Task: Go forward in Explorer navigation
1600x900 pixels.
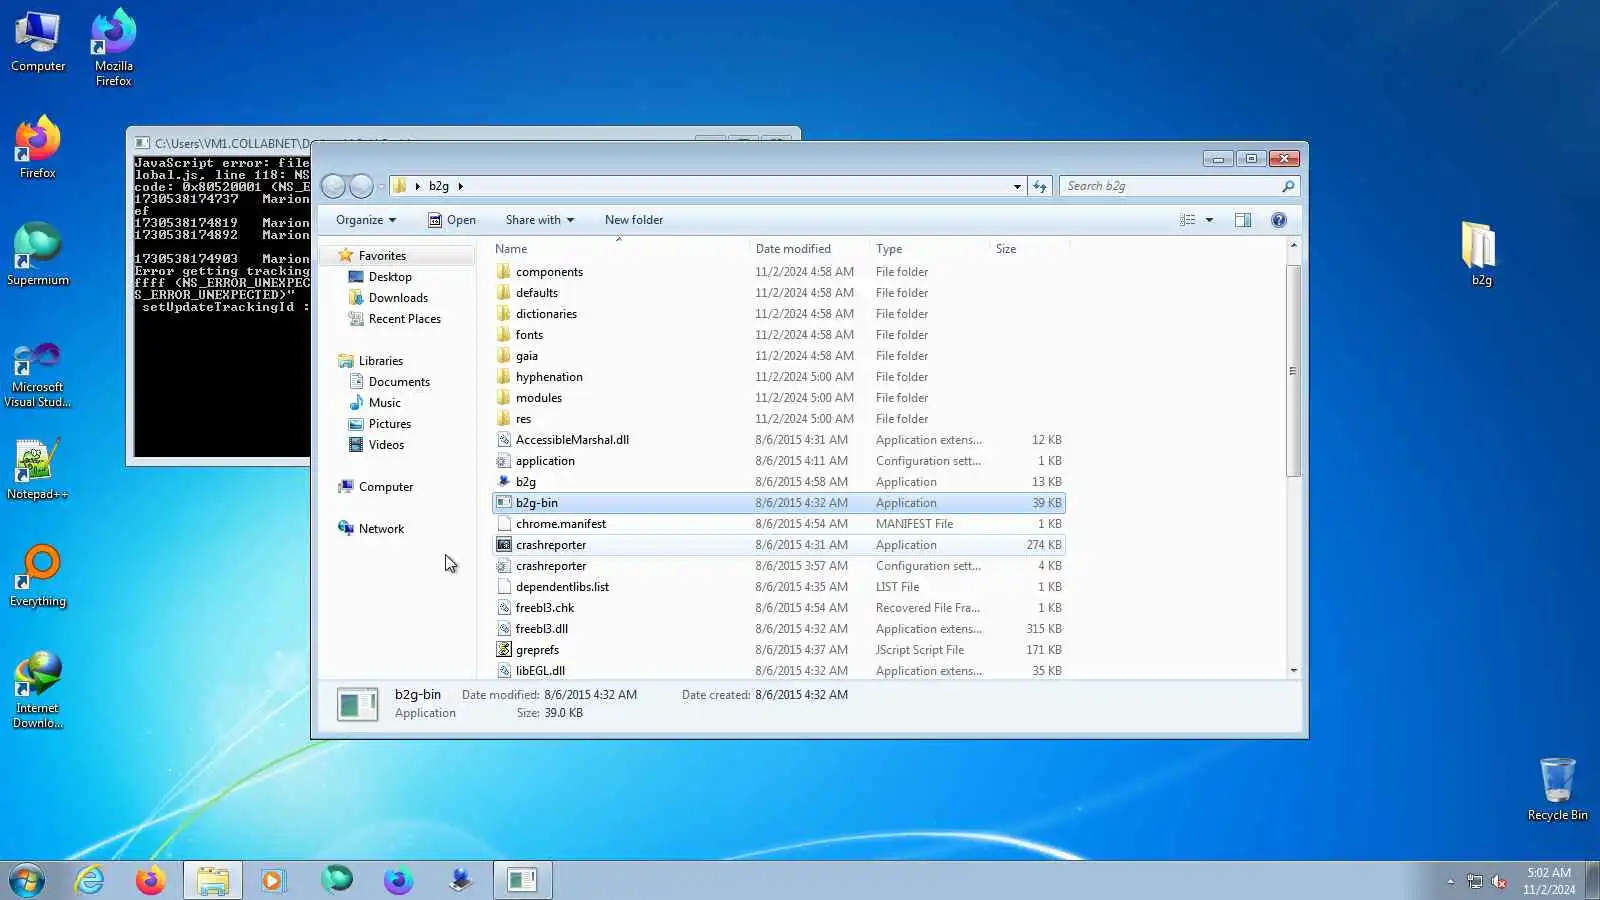Action: pyautogui.click(x=361, y=186)
